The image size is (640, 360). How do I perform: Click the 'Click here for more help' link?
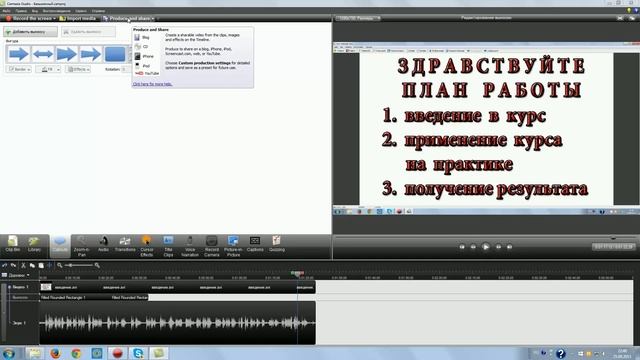coord(152,84)
